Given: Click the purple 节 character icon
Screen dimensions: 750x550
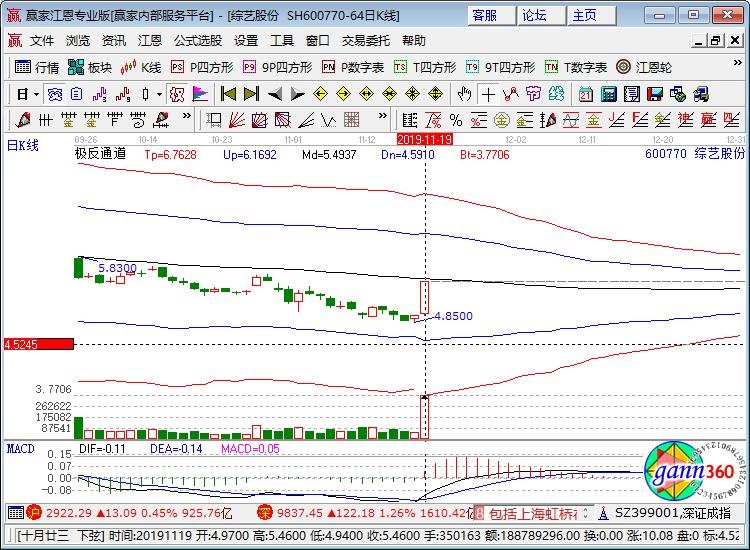Looking at the screenshot, I should click(x=534, y=94).
